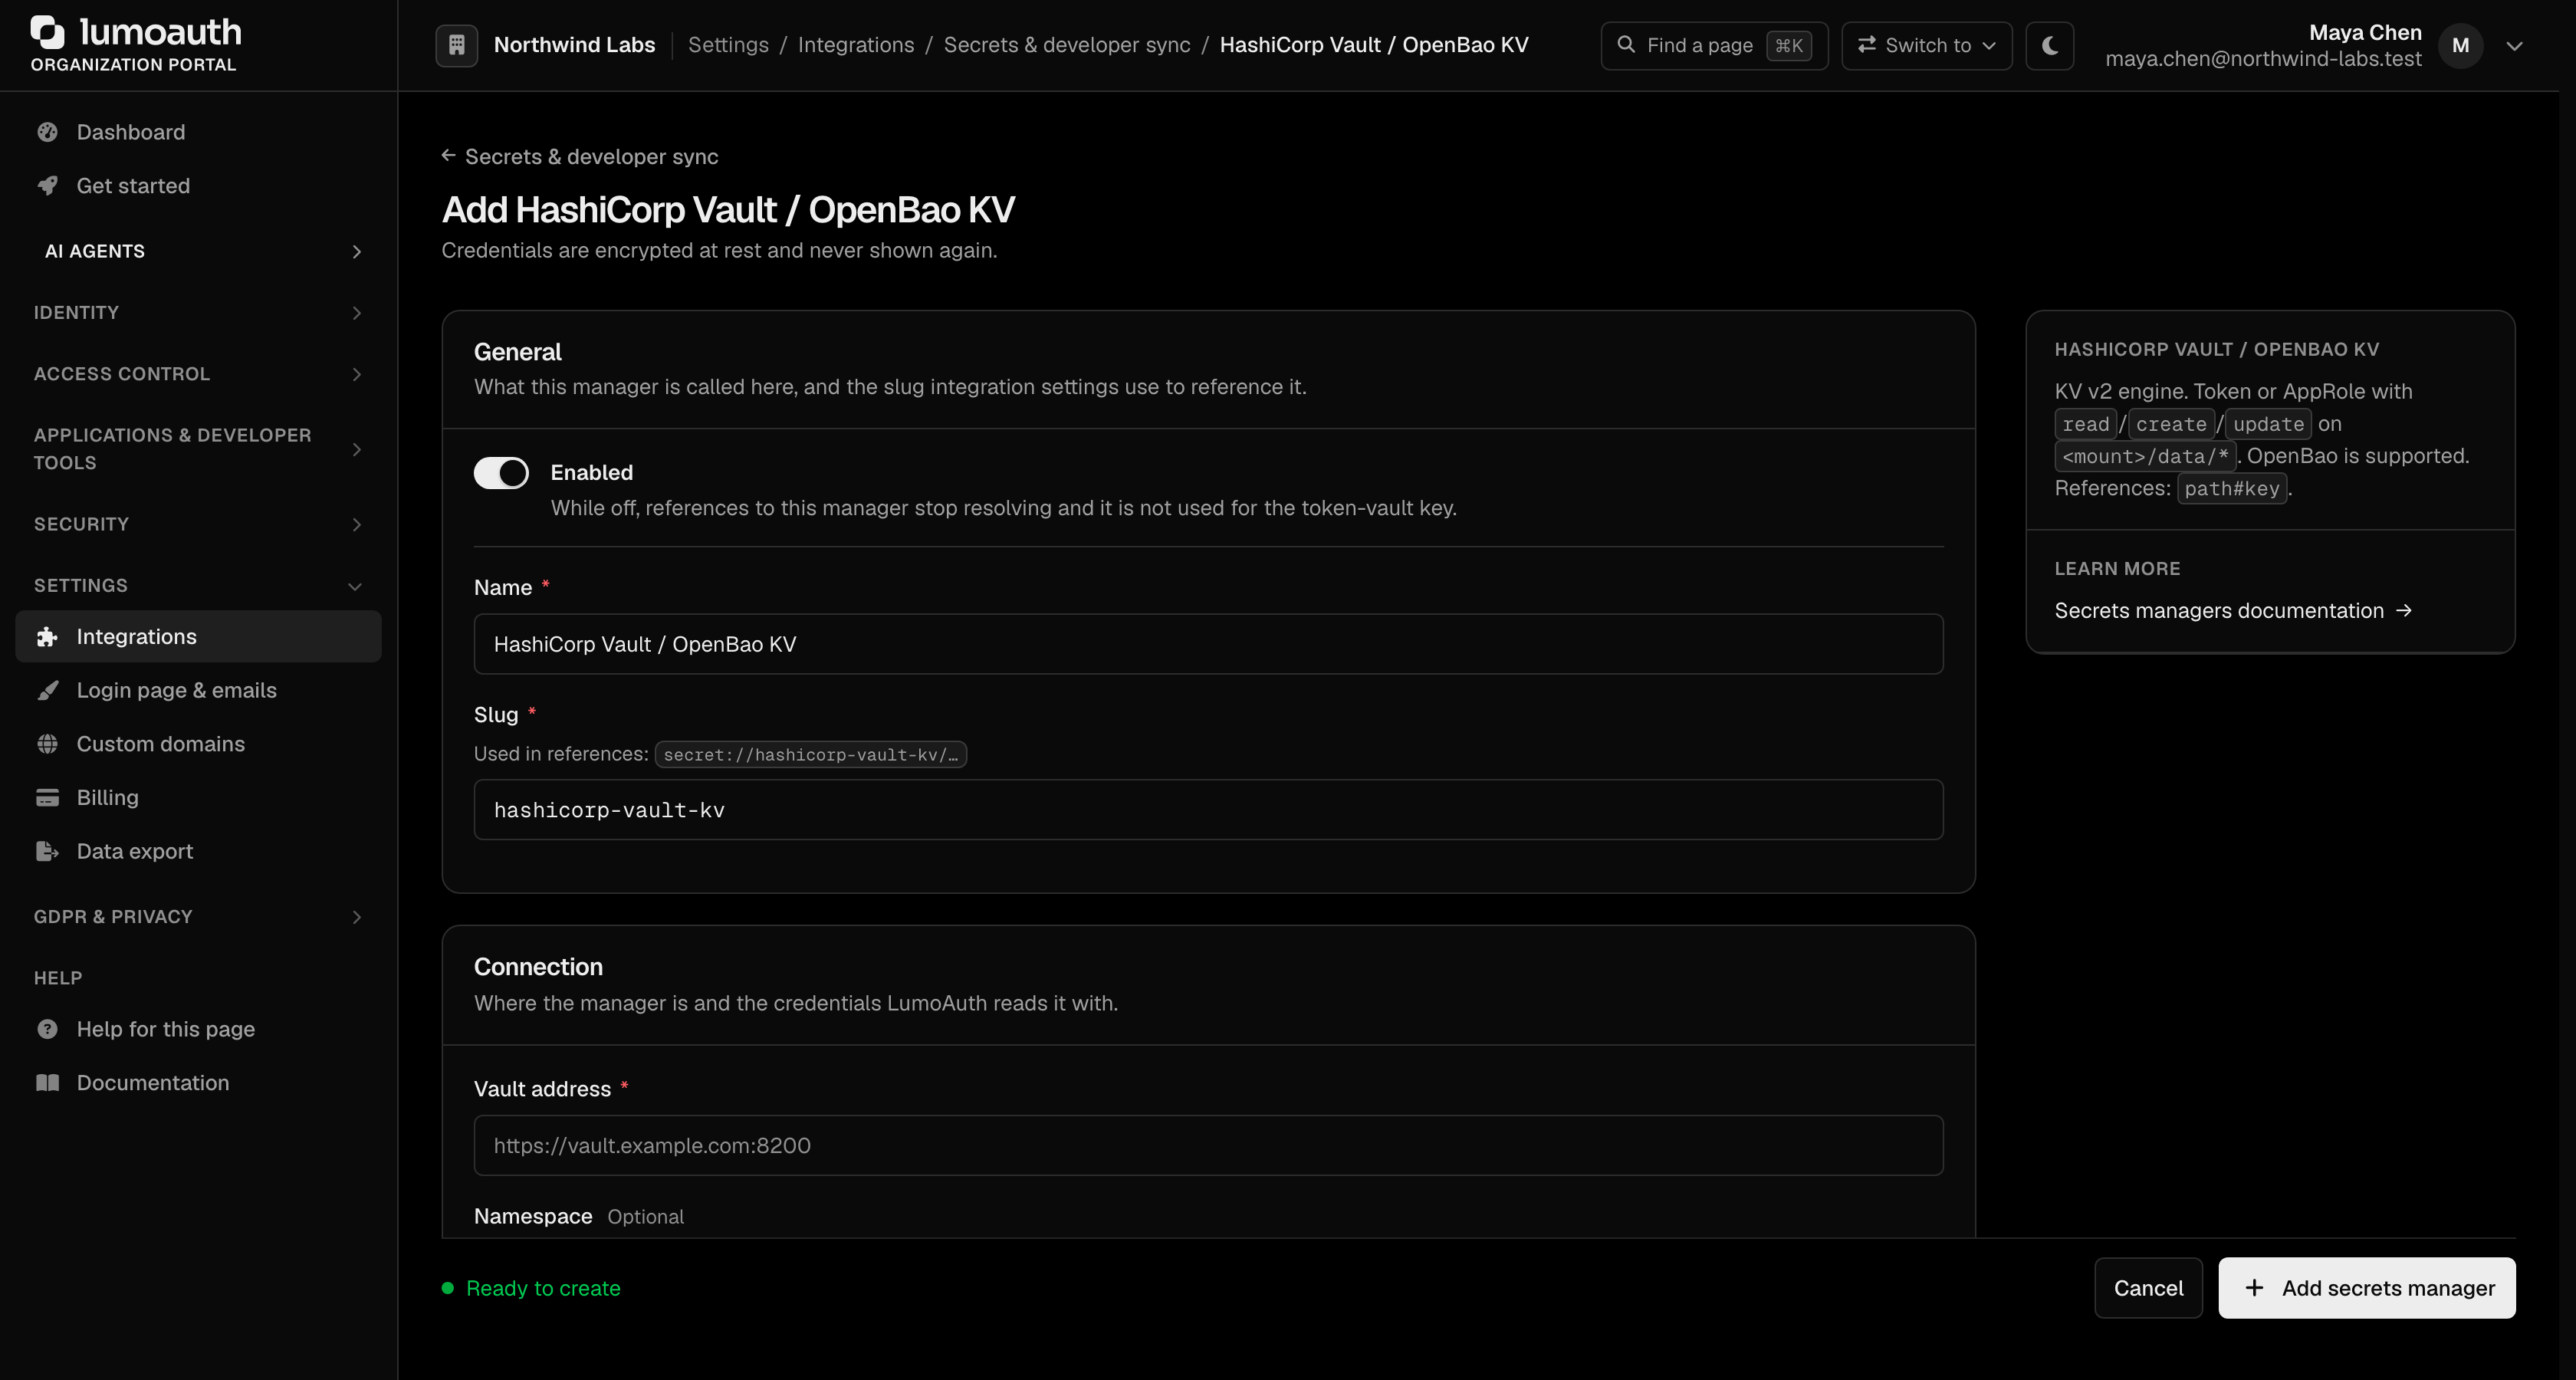The image size is (2576, 1380).
Task: Click the Custom domains globe icon
Action: pos(47,744)
